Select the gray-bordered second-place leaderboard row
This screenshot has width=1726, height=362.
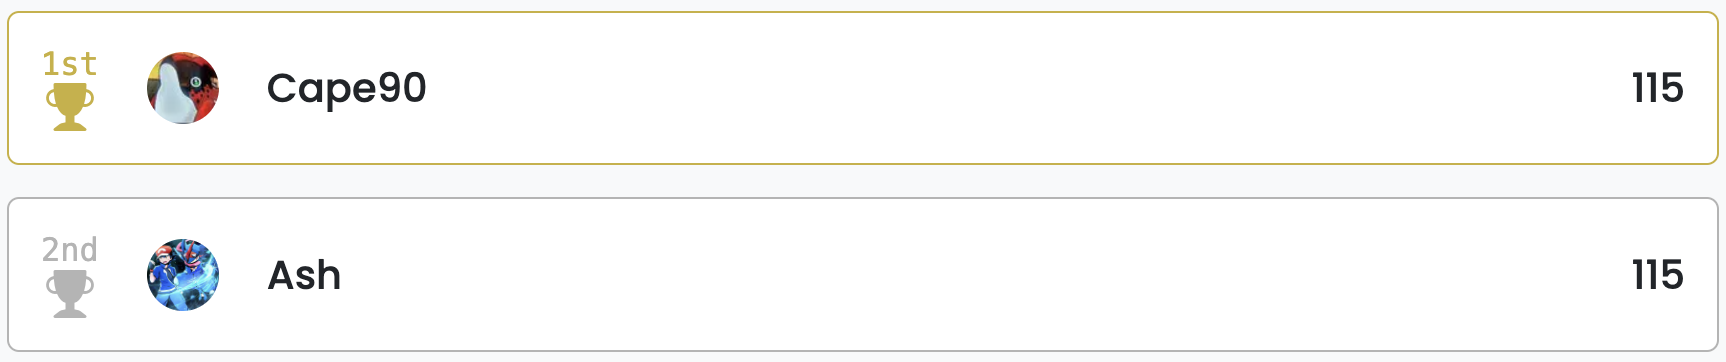(x=863, y=275)
